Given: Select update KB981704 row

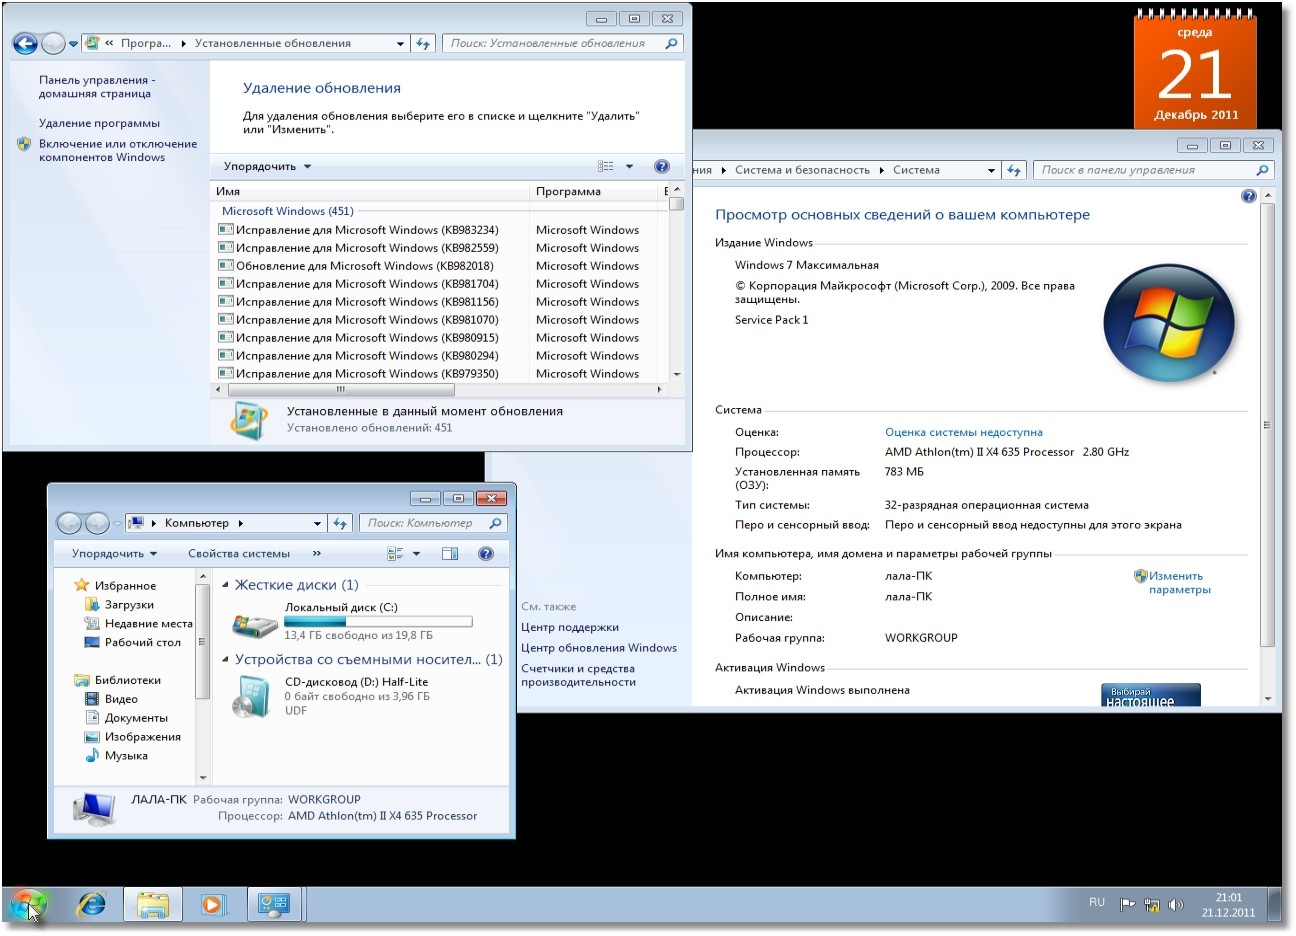Looking at the screenshot, I should [x=440, y=284].
